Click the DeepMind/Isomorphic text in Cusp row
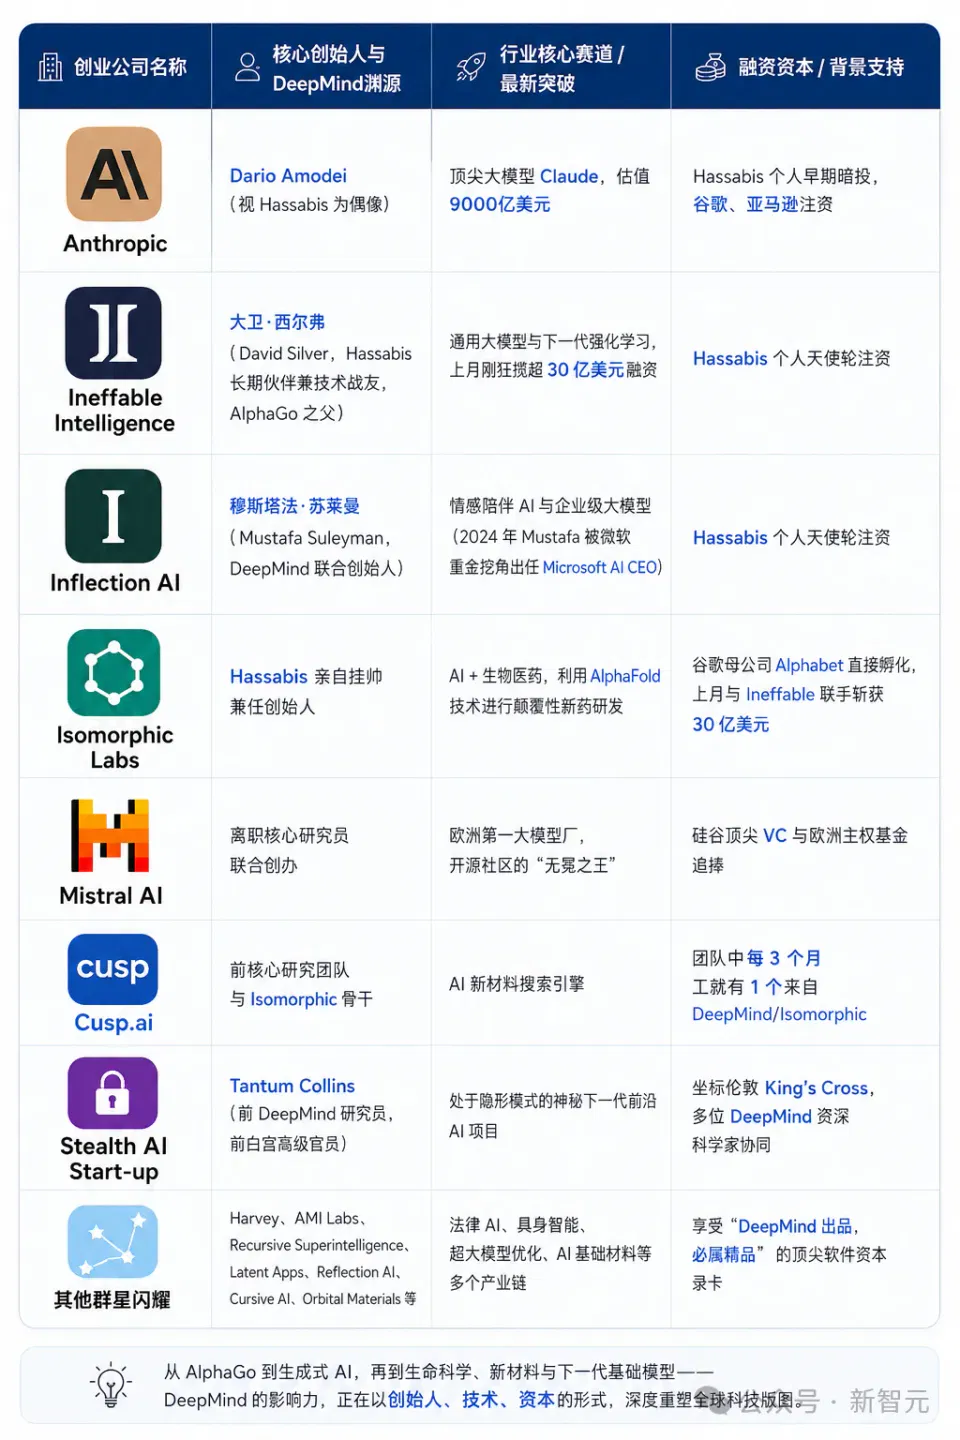 pyautogui.click(x=779, y=1015)
